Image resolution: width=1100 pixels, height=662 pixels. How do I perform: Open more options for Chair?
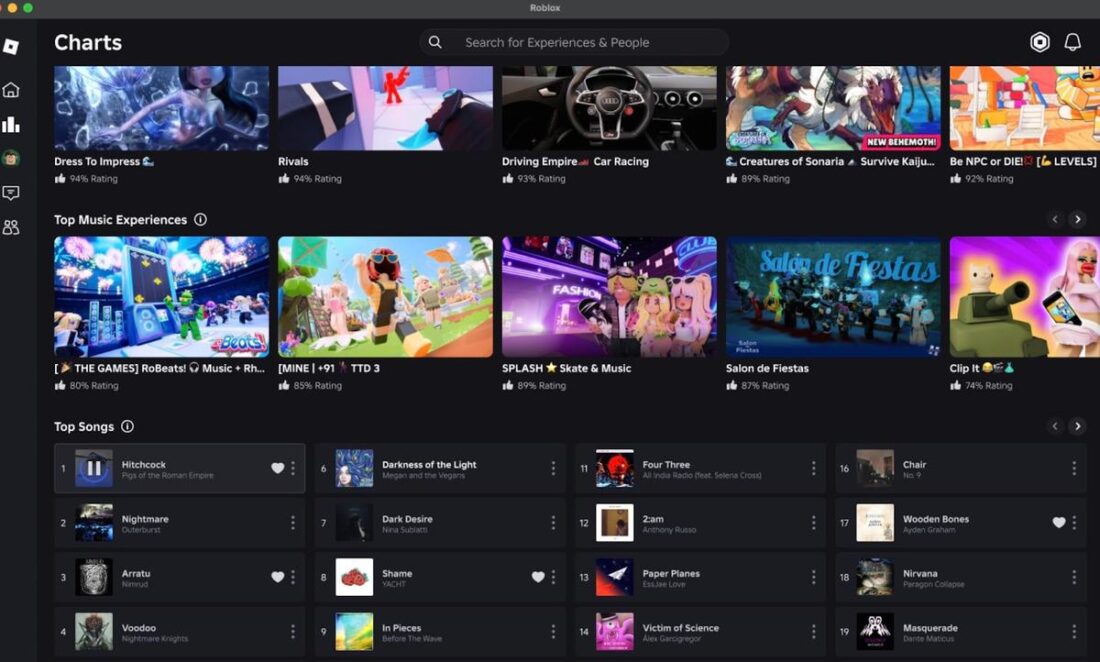[x=1074, y=468]
